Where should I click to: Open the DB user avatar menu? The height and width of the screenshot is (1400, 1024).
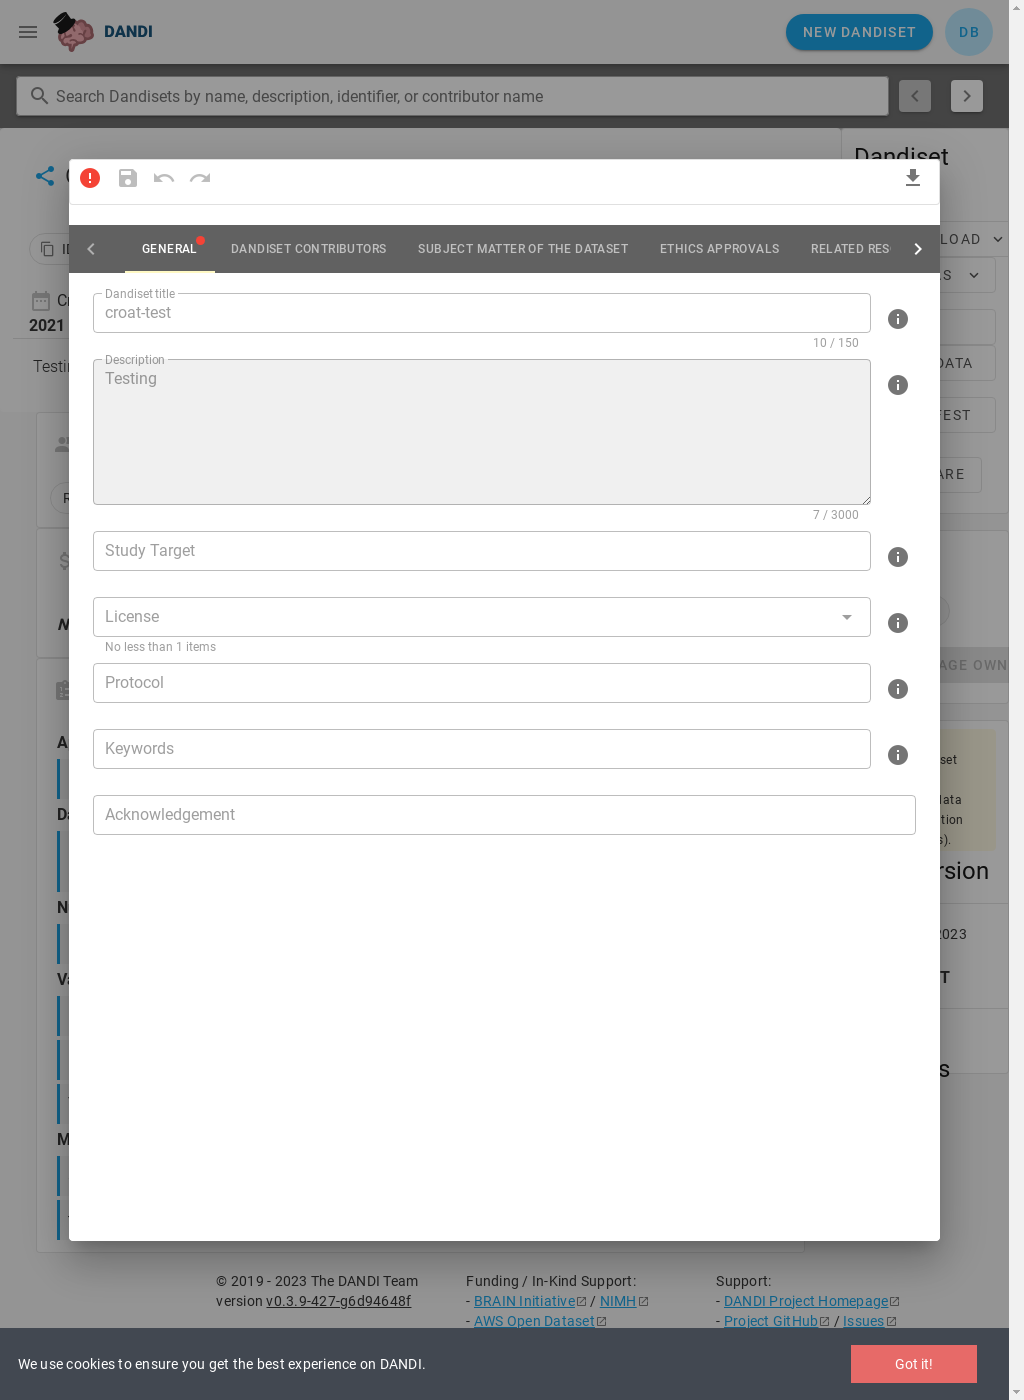(x=969, y=32)
